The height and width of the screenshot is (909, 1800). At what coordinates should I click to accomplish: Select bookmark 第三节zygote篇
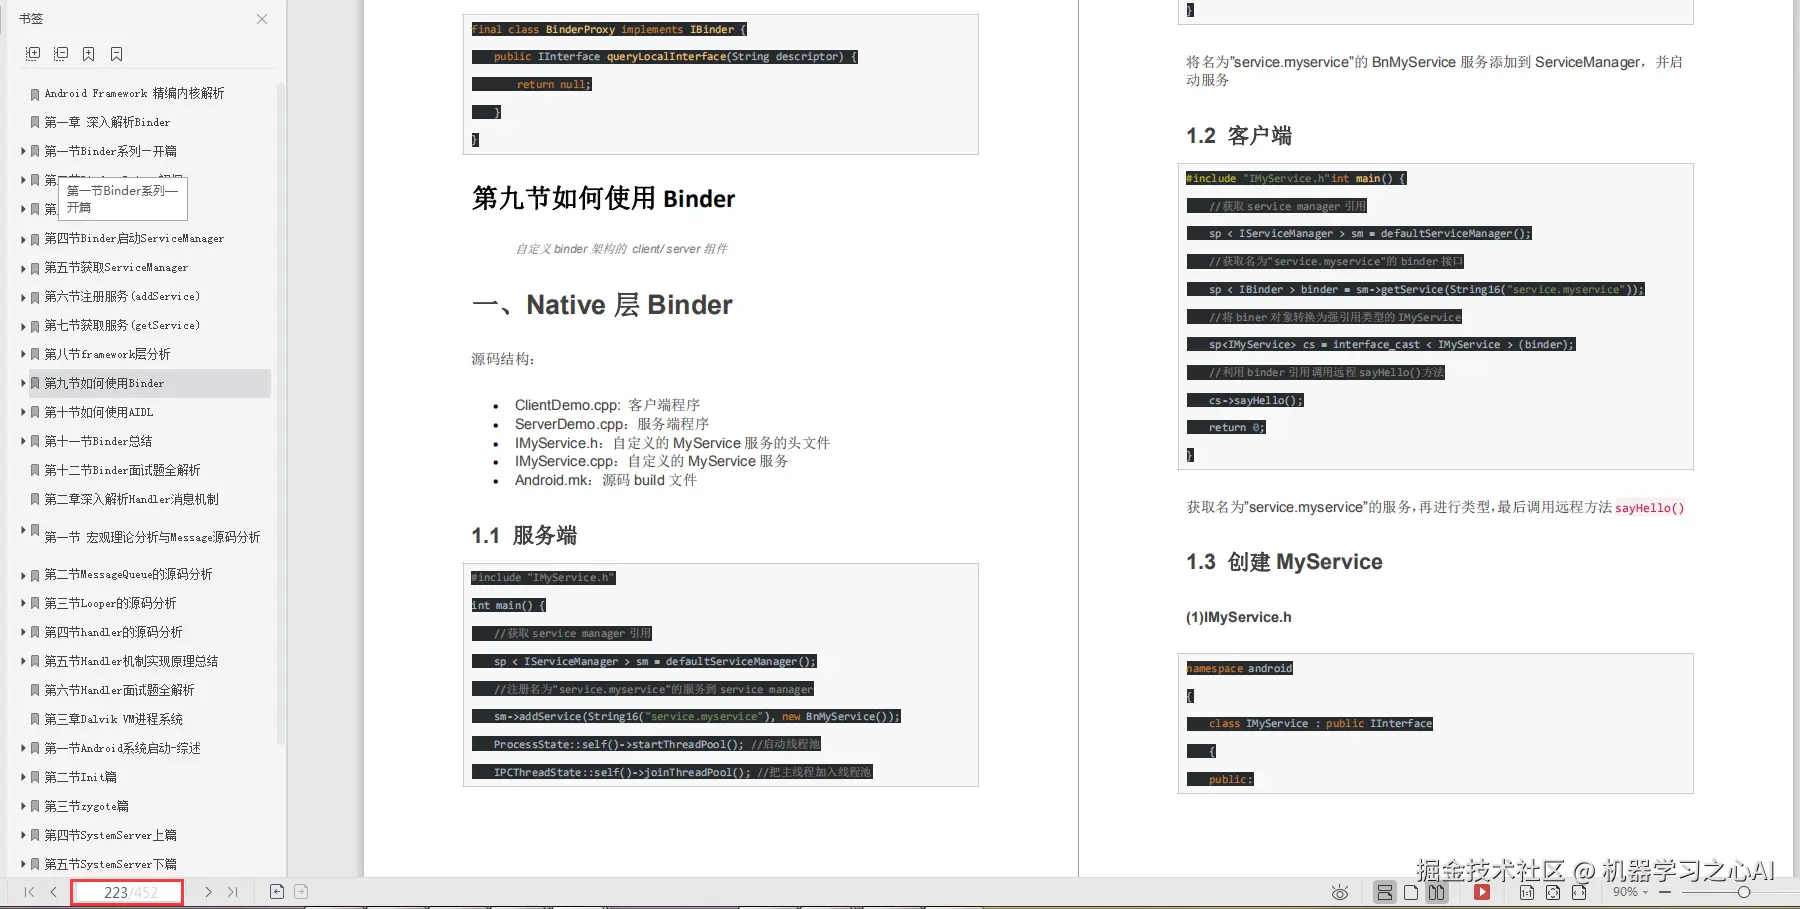tap(86, 806)
